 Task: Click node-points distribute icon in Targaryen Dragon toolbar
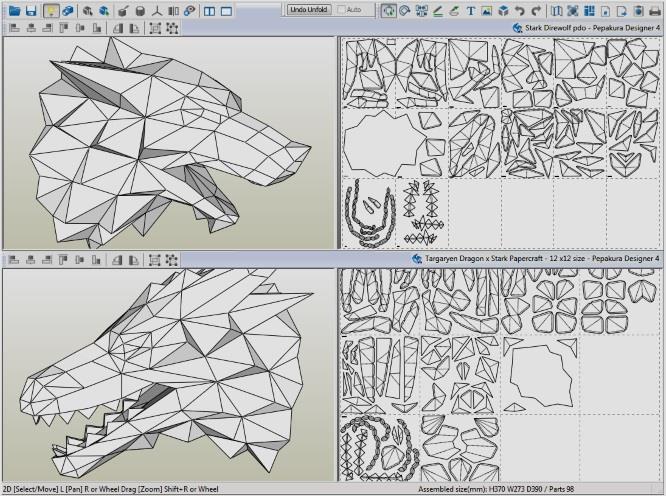click(171, 259)
